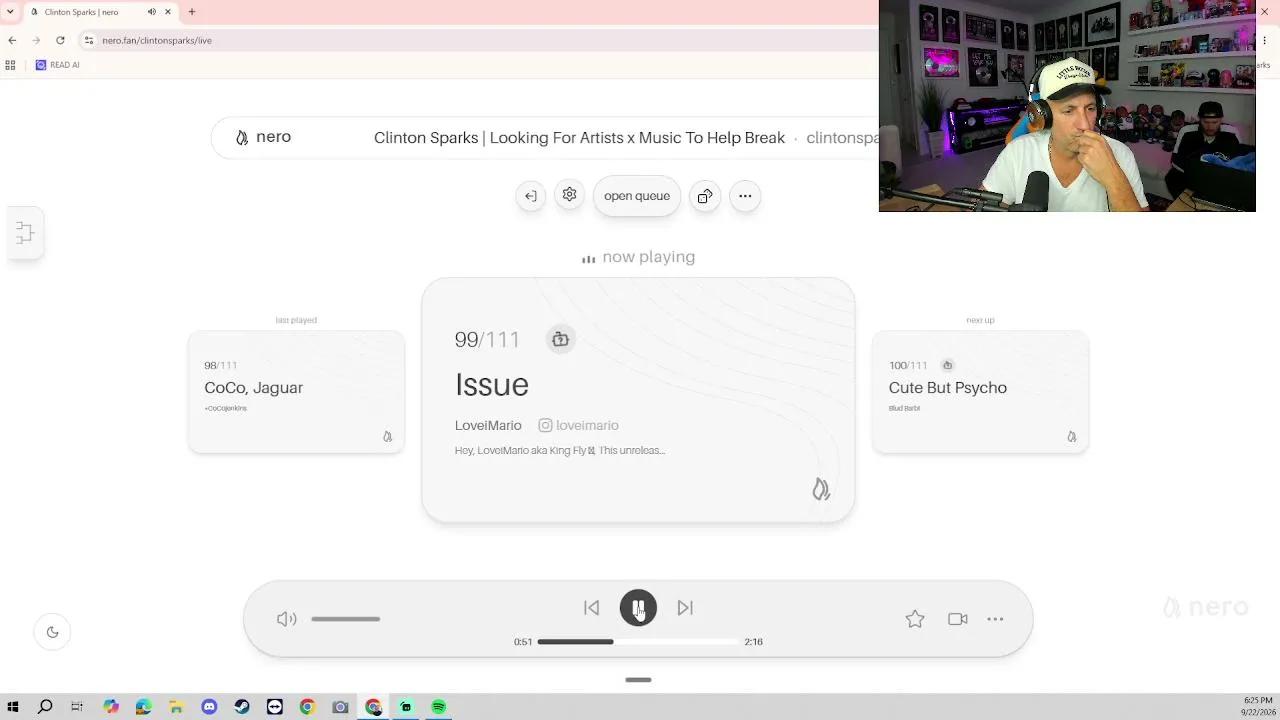Favorite the track with the star icon
This screenshot has width=1280, height=720.
coord(915,619)
